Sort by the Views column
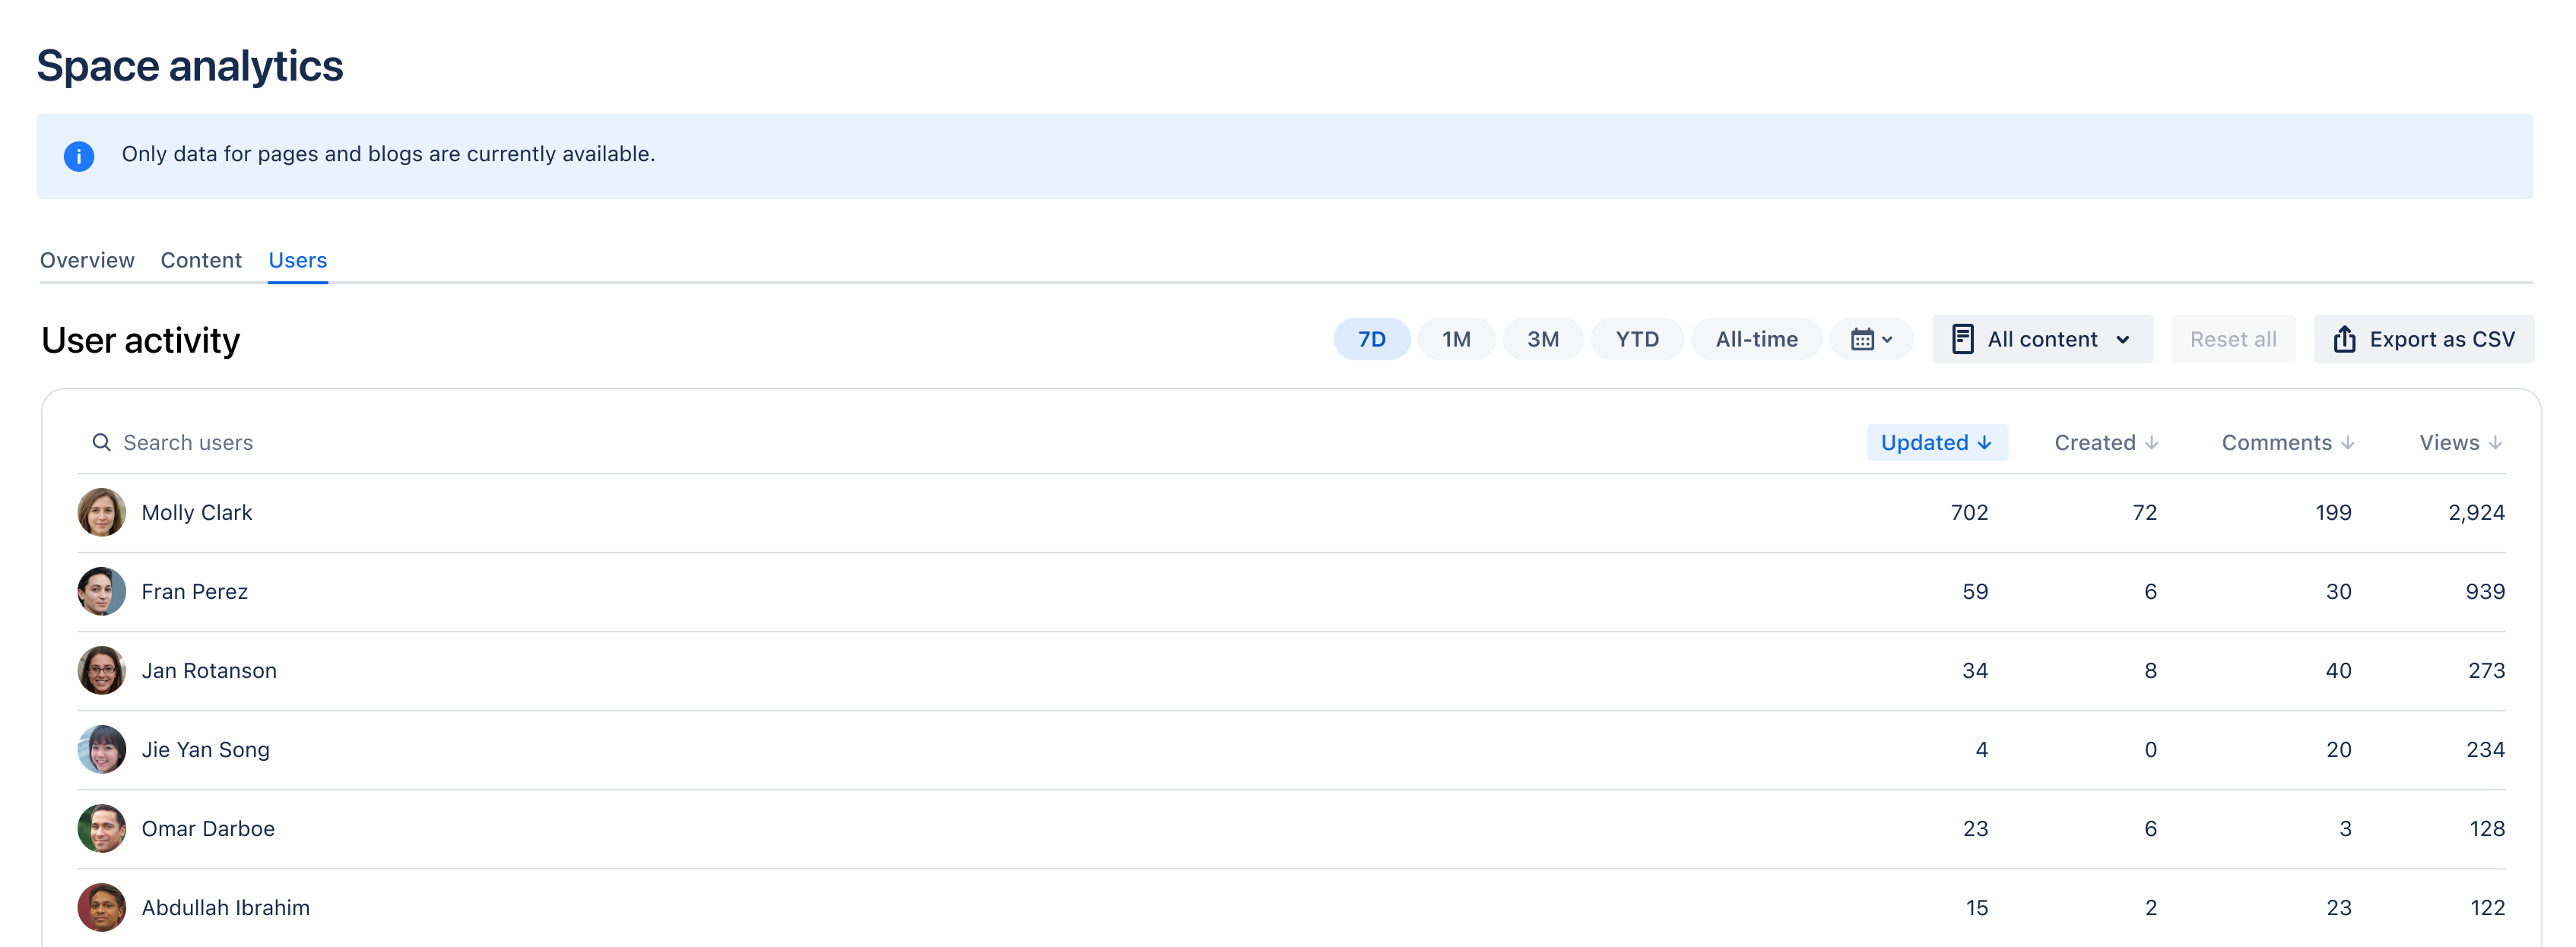Image resolution: width=2576 pixels, height=947 pixels. (x=2460, y=442)
